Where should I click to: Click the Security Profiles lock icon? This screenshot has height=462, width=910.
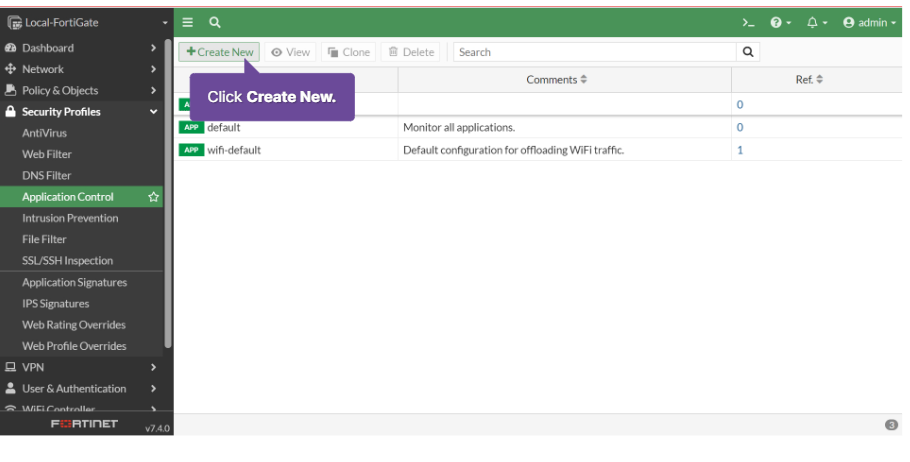click(x=10, y=111)
